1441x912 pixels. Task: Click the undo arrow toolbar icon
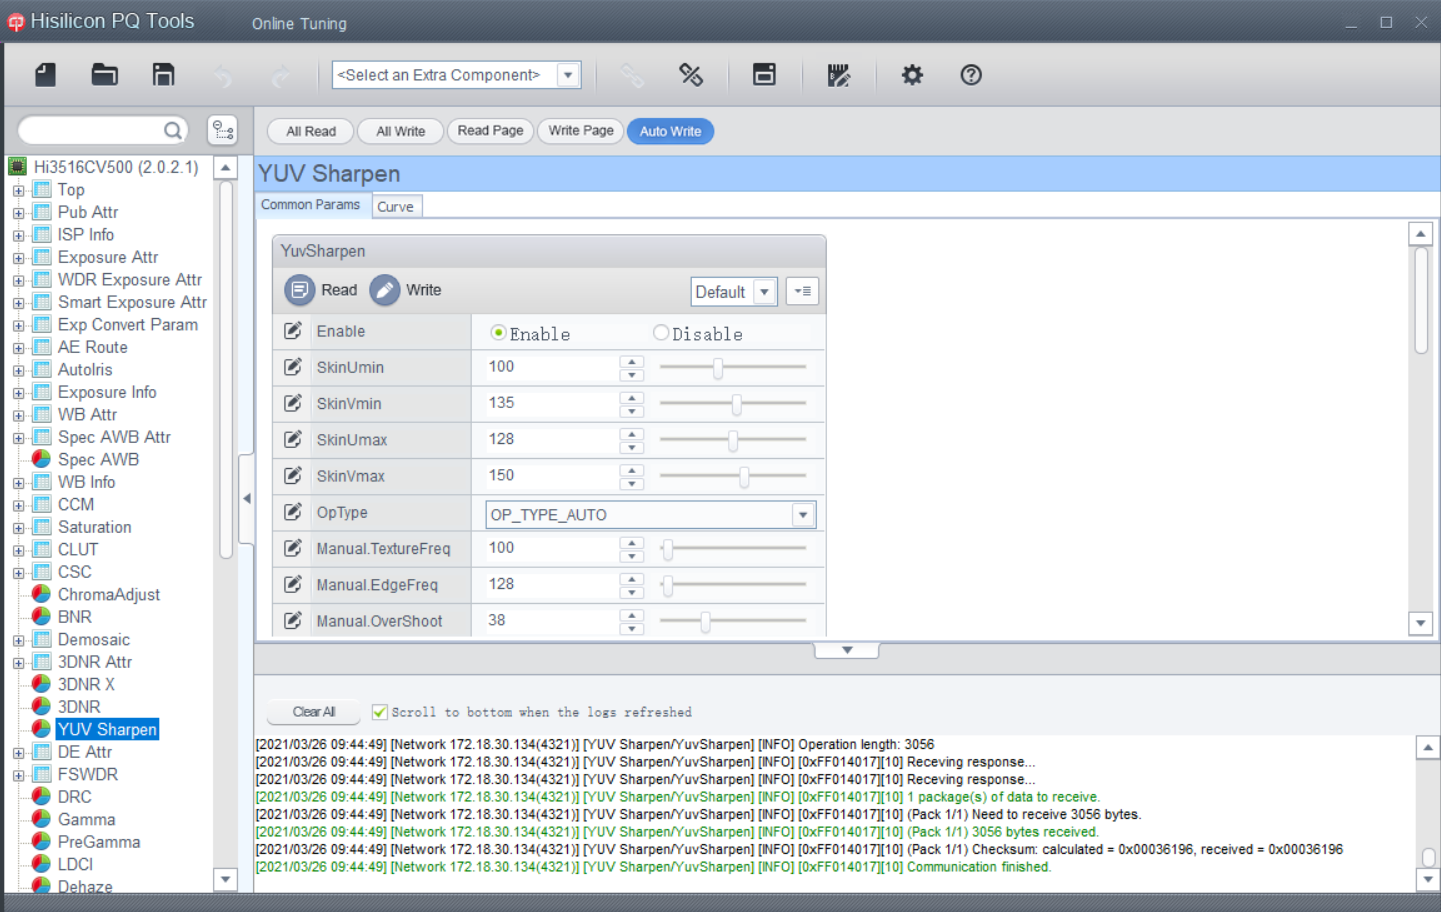pyautogui.click(x=222, y=75)
